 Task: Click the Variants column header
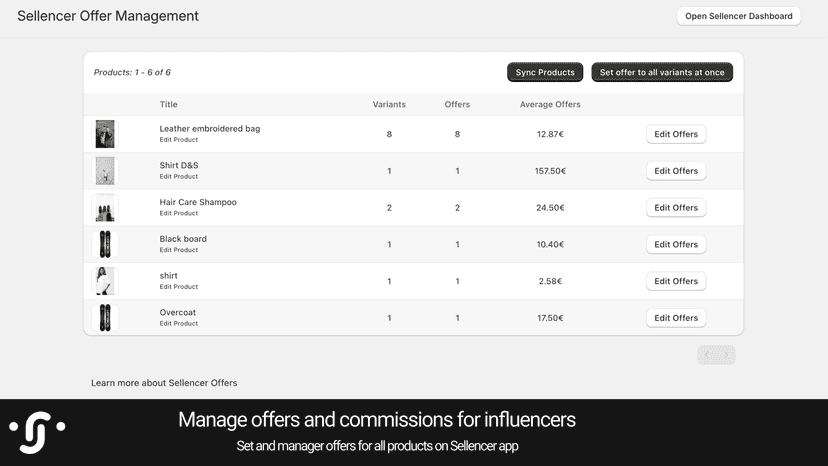389,105
